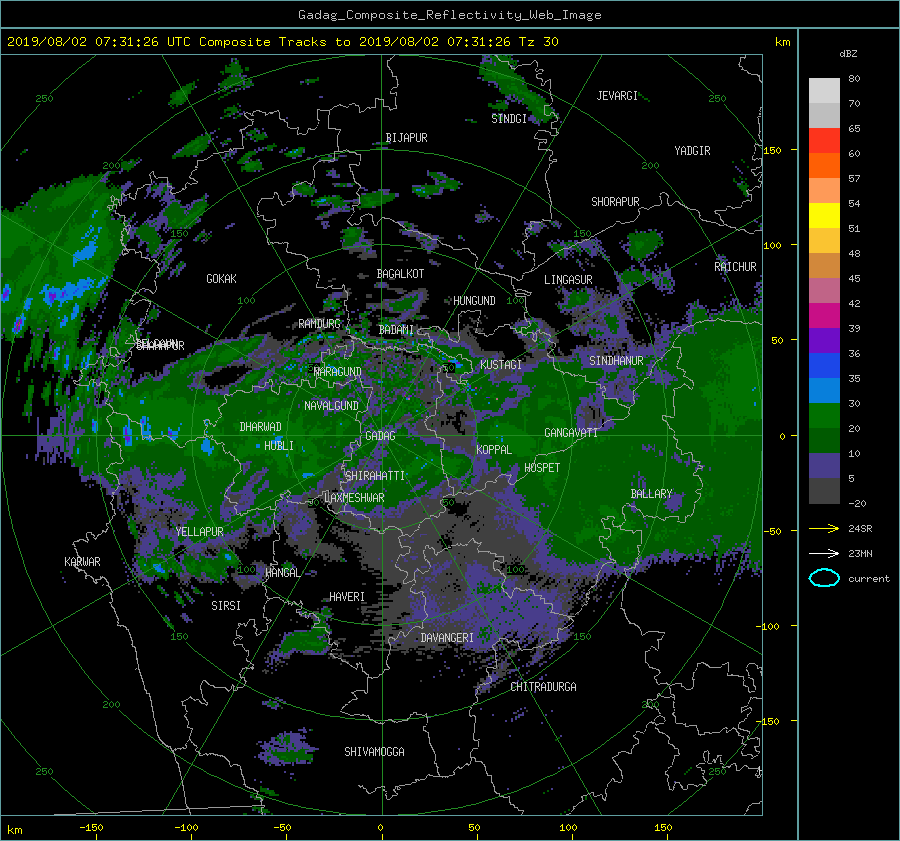Click the SHIVAMOGGA city label
Screen dimensions: 900x841
pos(374,752)
